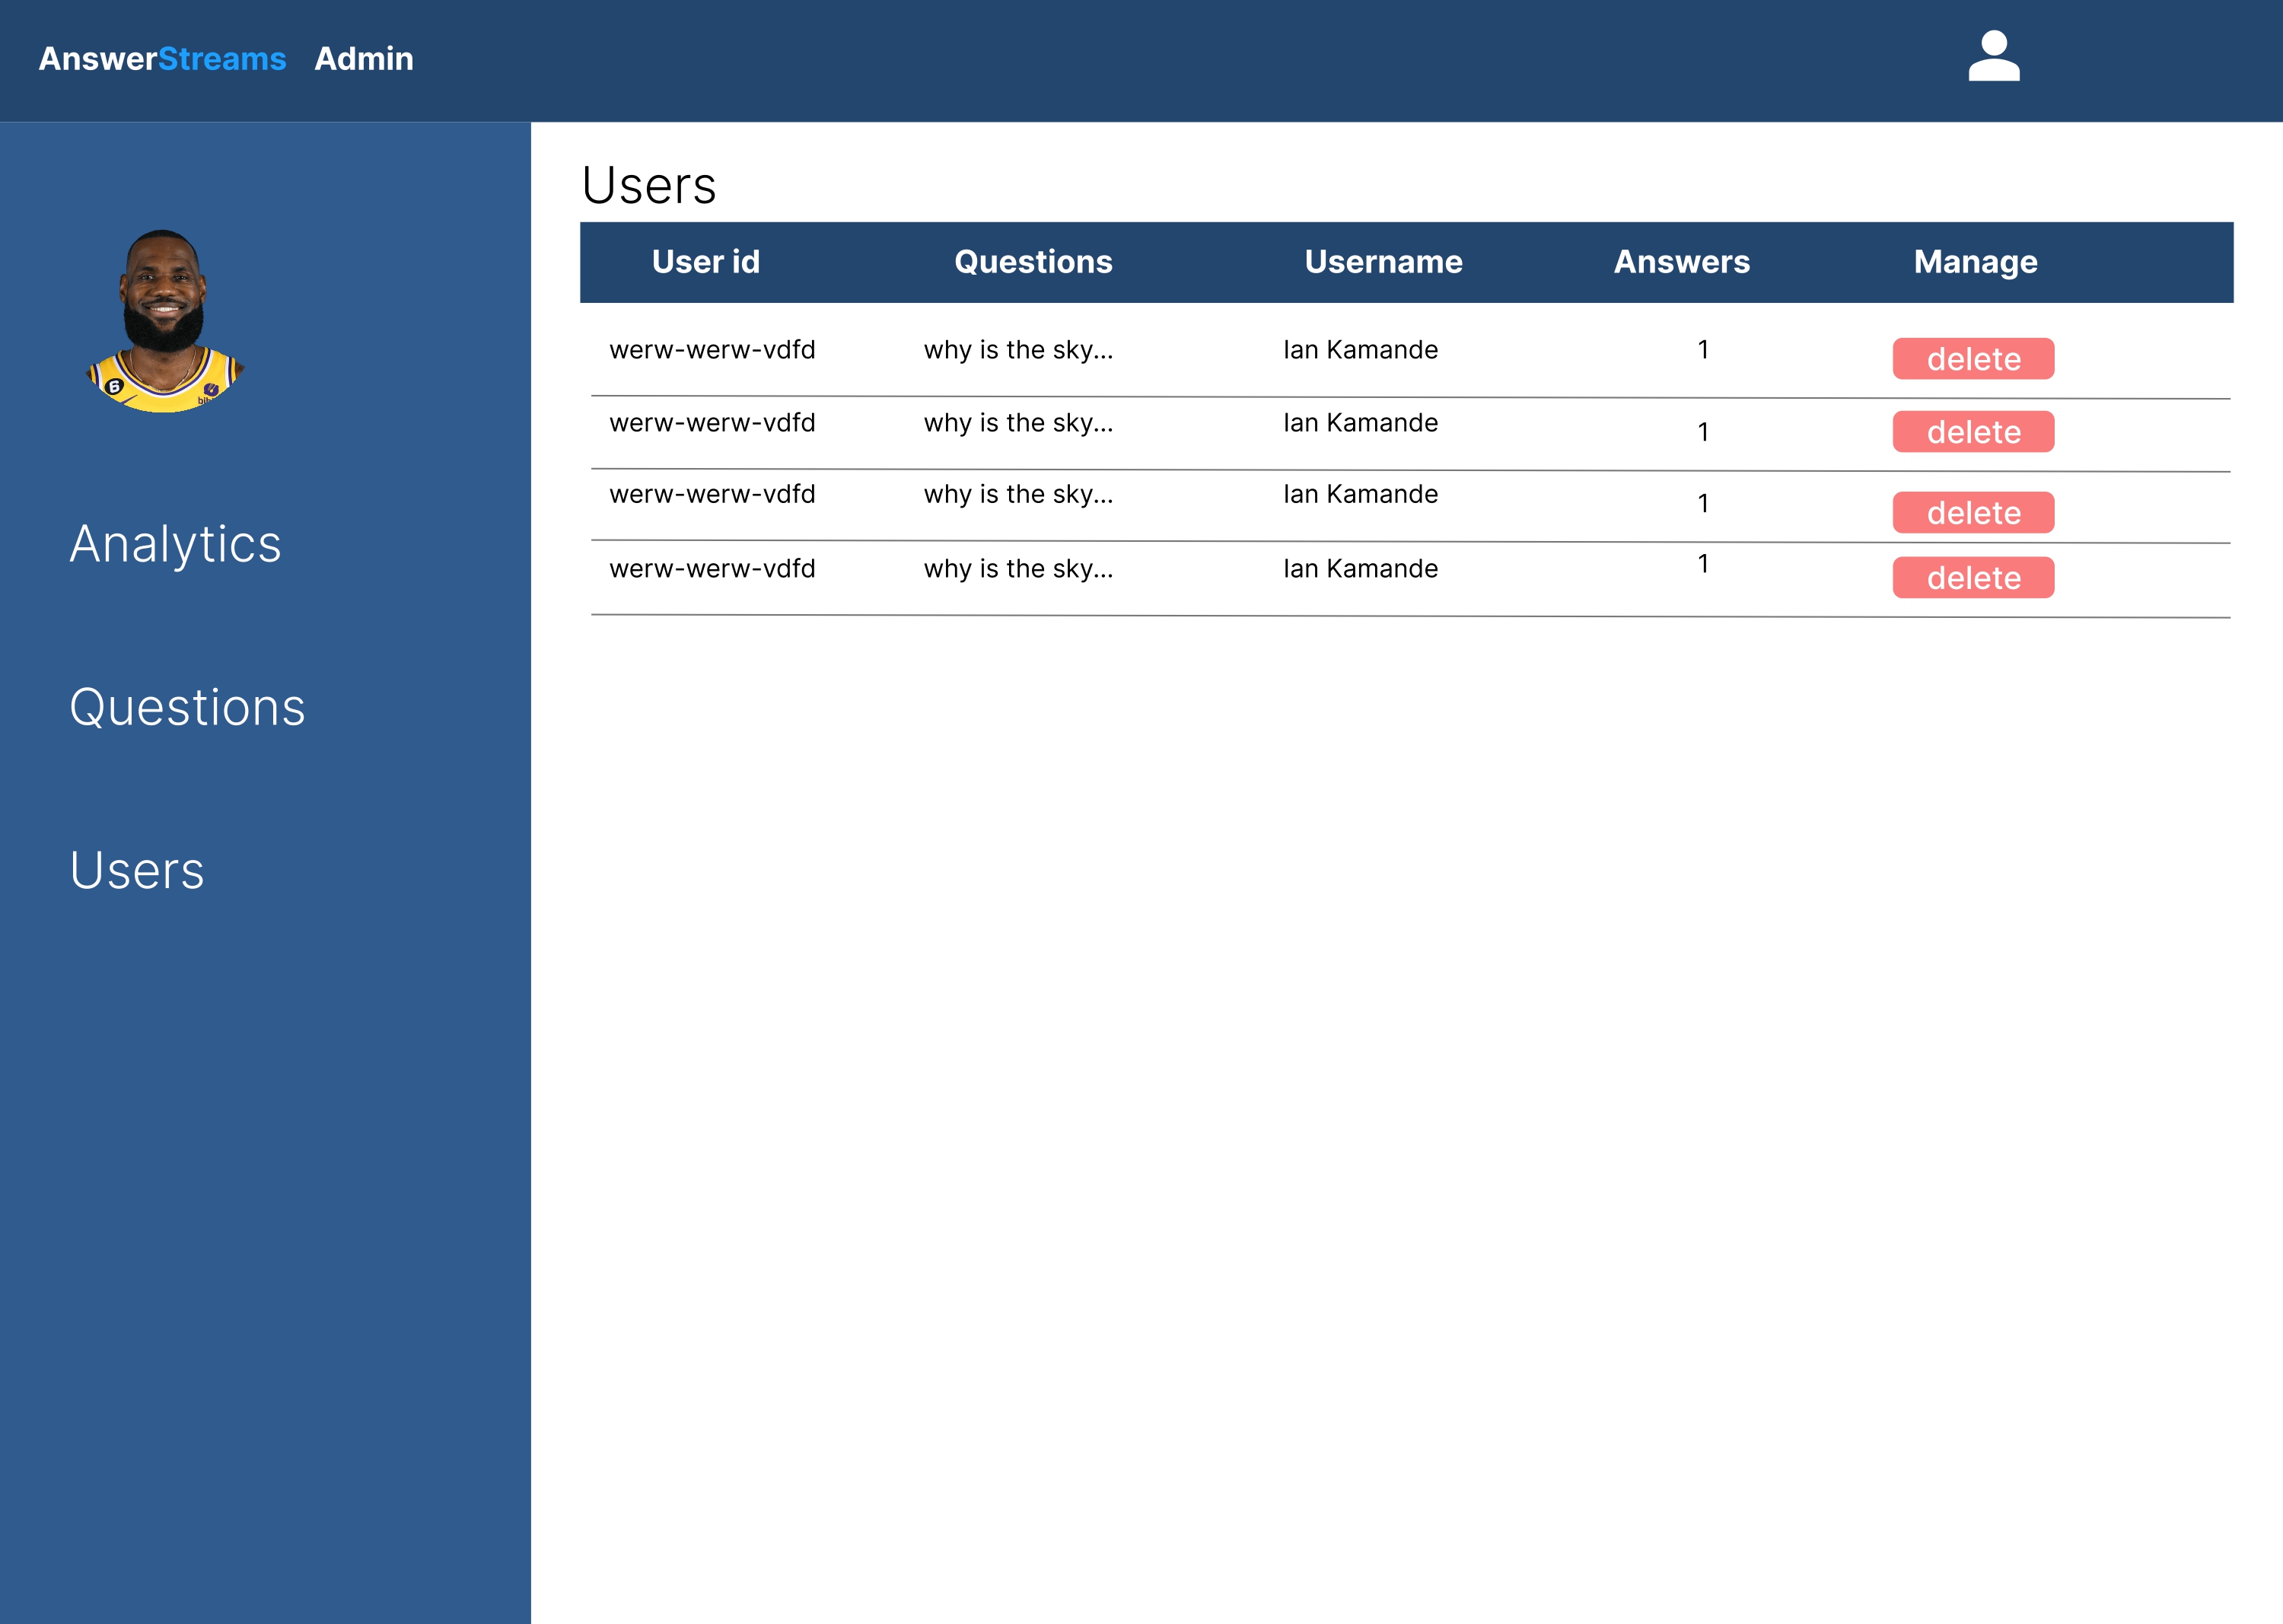Screen dimensions: 2283x1624
Task: Delete the first user row
Action: point(1972,359)
